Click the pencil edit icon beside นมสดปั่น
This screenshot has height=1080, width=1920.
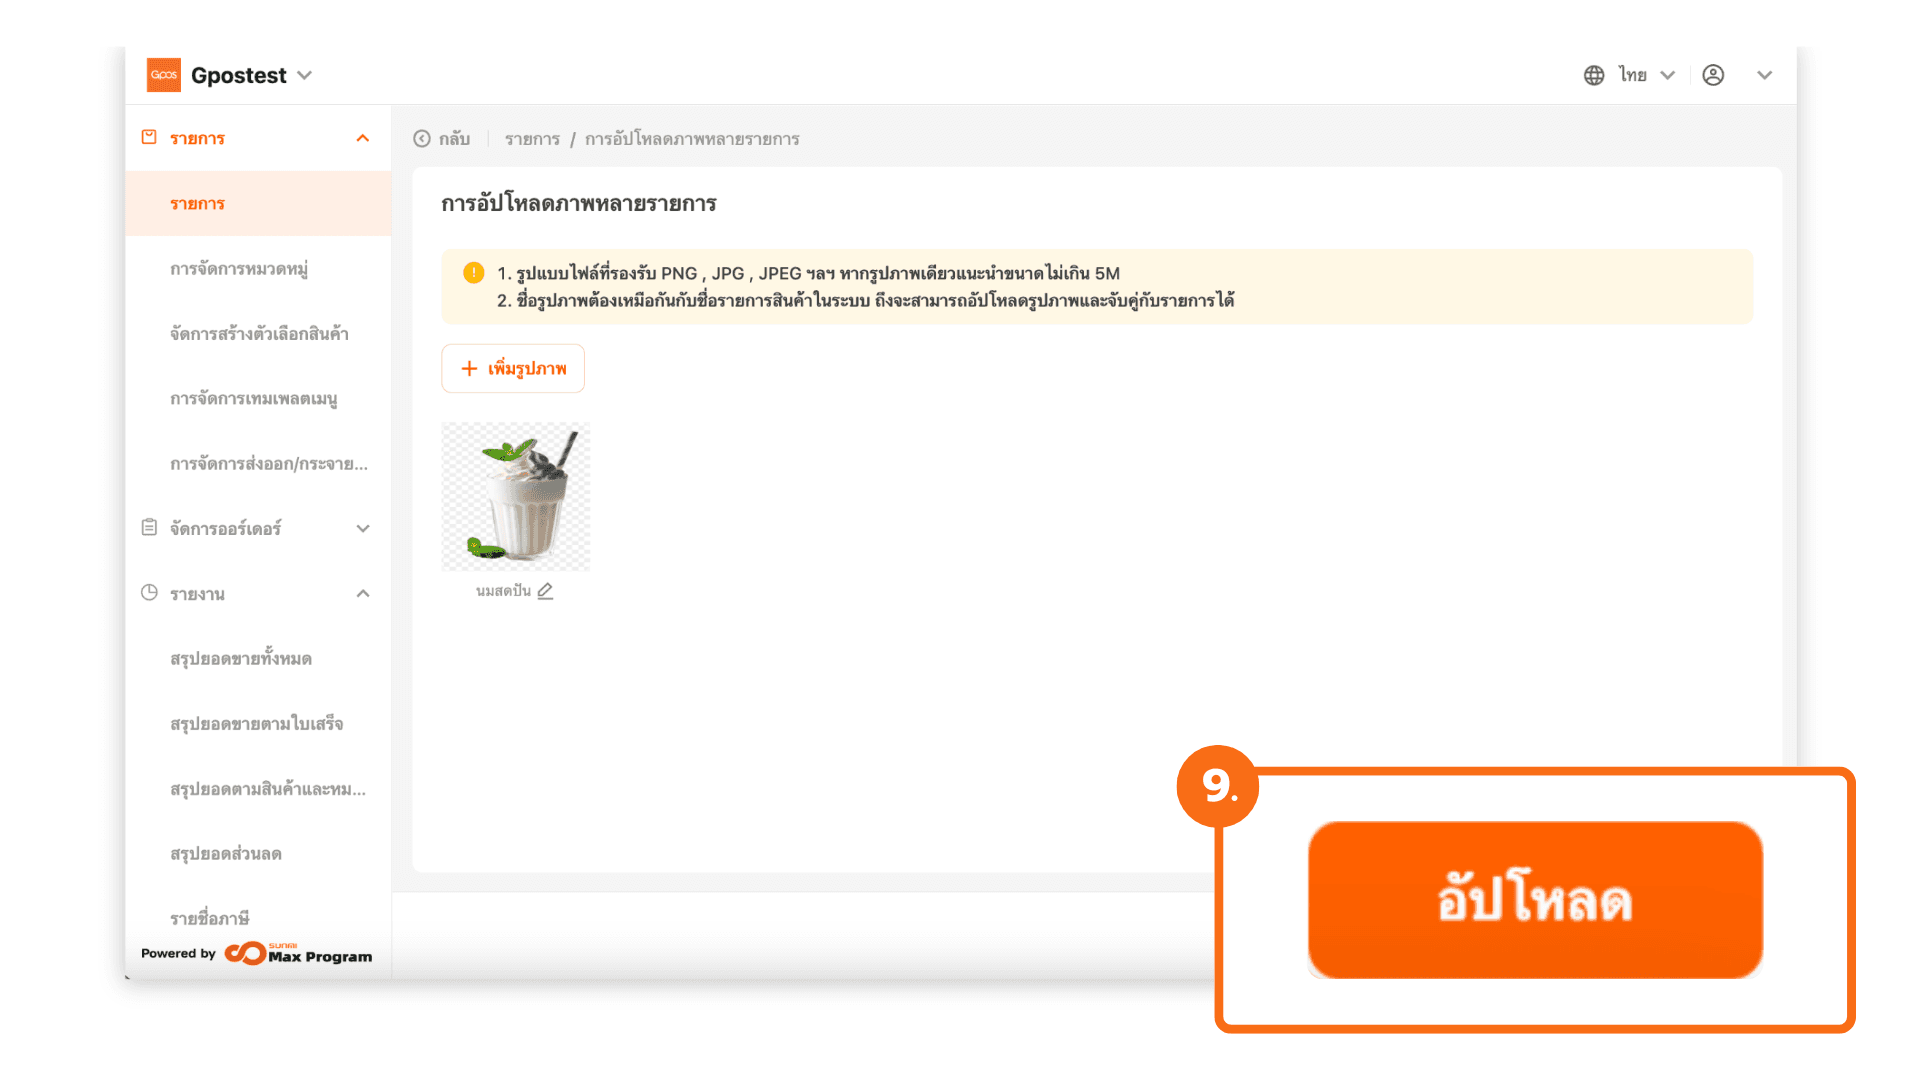click(x=545, y=591)
